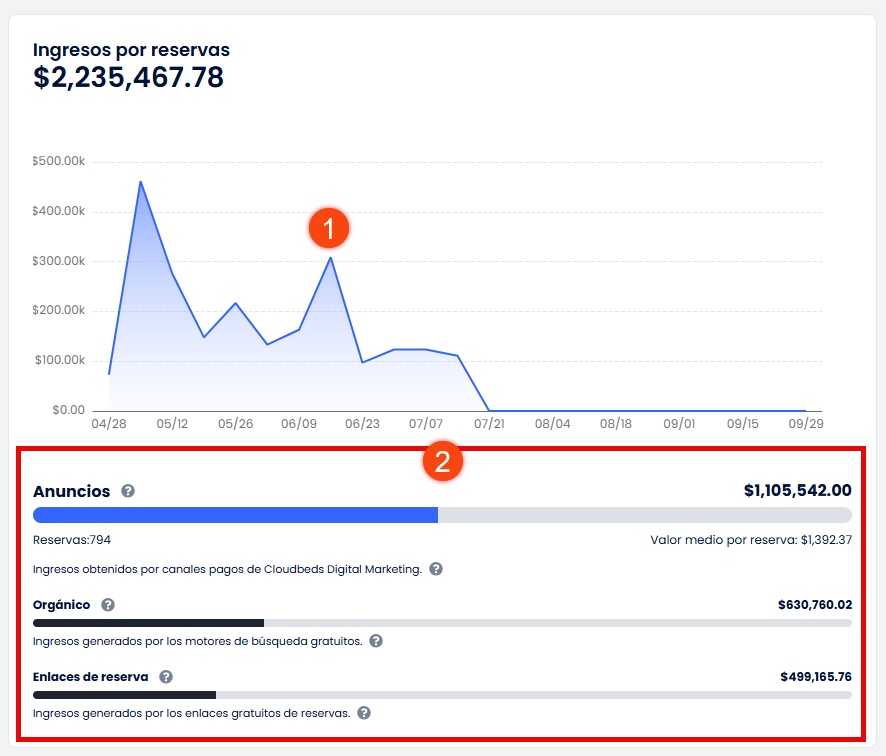Click the Enlaces de reserva progress bar
The width and height of the screenshot is (886, 756).
coord(125,695)
